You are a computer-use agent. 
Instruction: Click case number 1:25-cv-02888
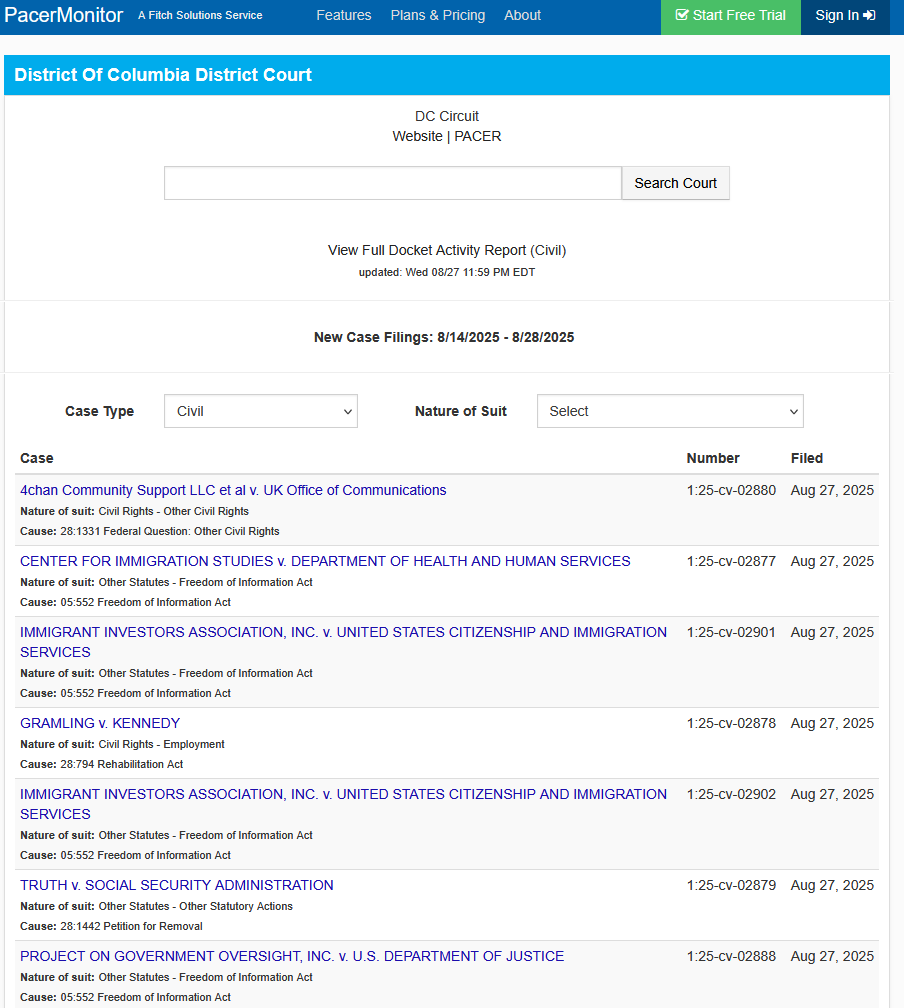coord(731,956)
